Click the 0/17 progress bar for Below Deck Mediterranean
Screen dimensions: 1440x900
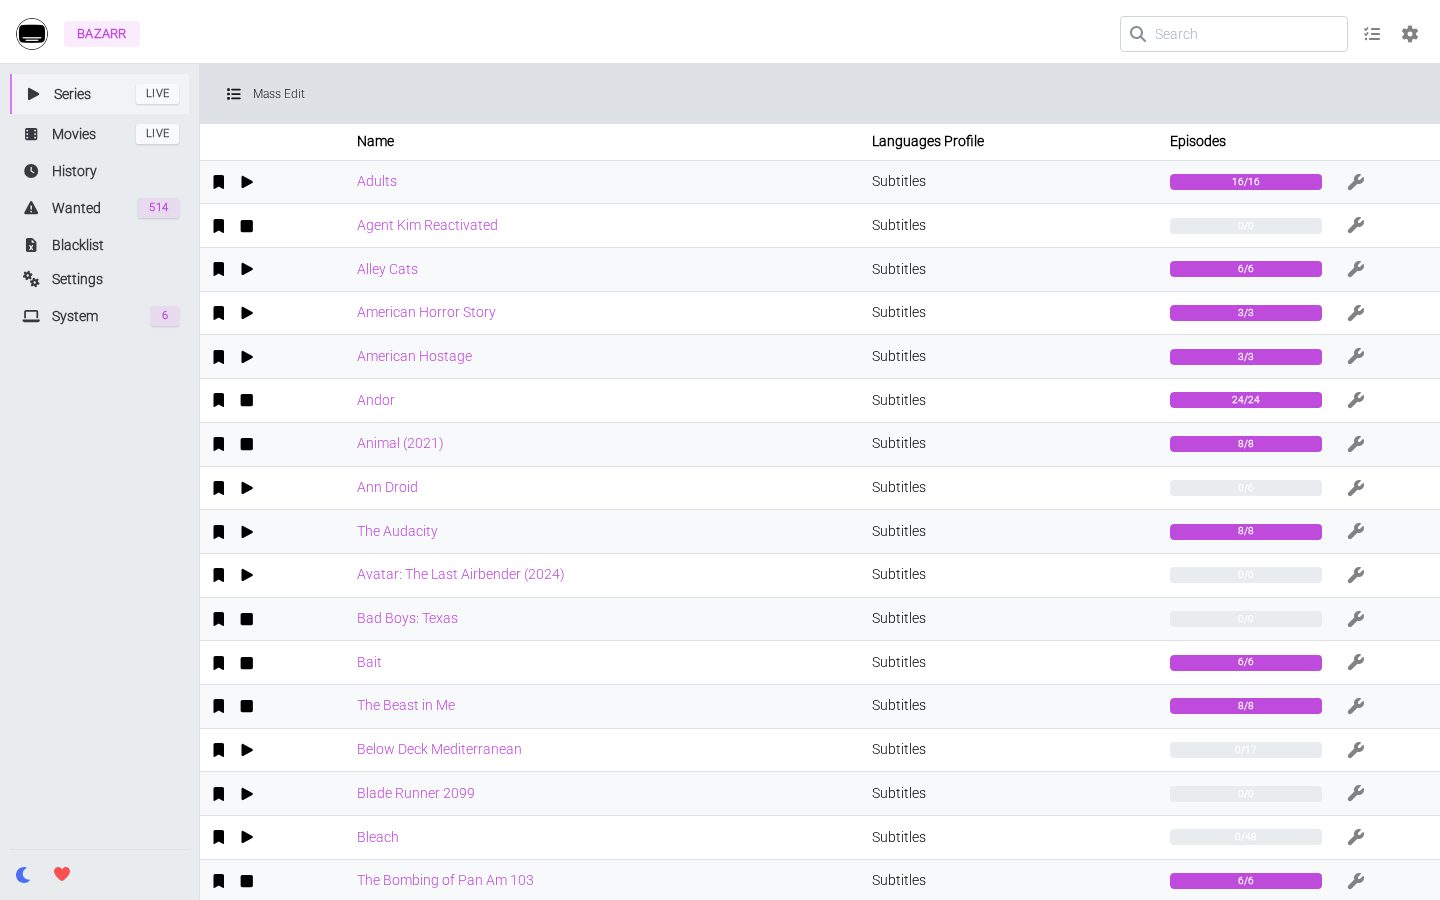click(x=1246, y=750)
